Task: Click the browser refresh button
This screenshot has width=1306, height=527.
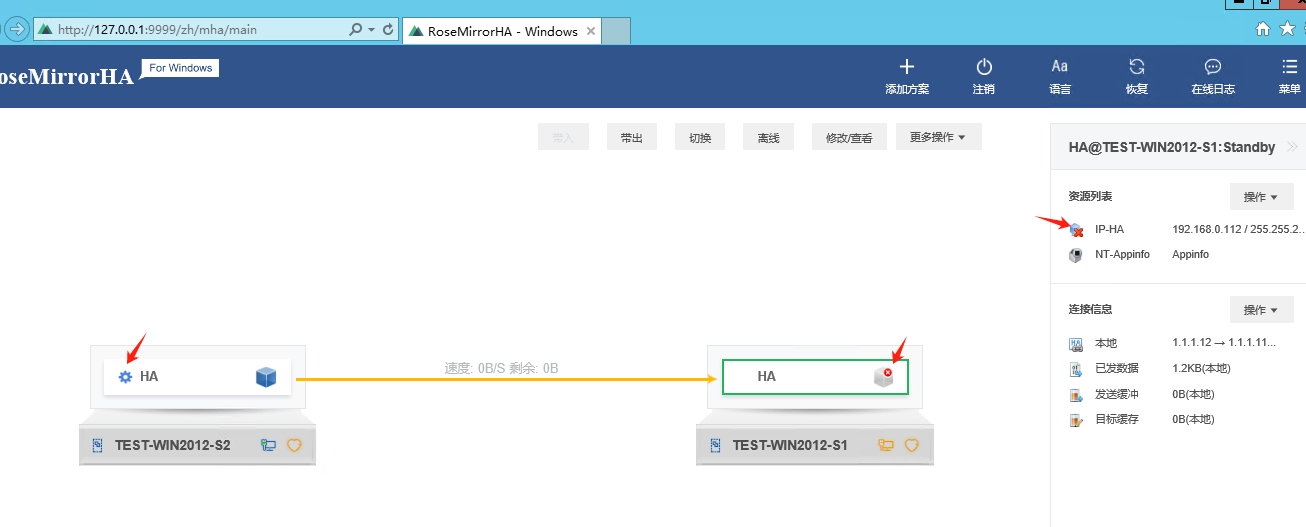Action: pyautogui.click(x=388, y=30)
